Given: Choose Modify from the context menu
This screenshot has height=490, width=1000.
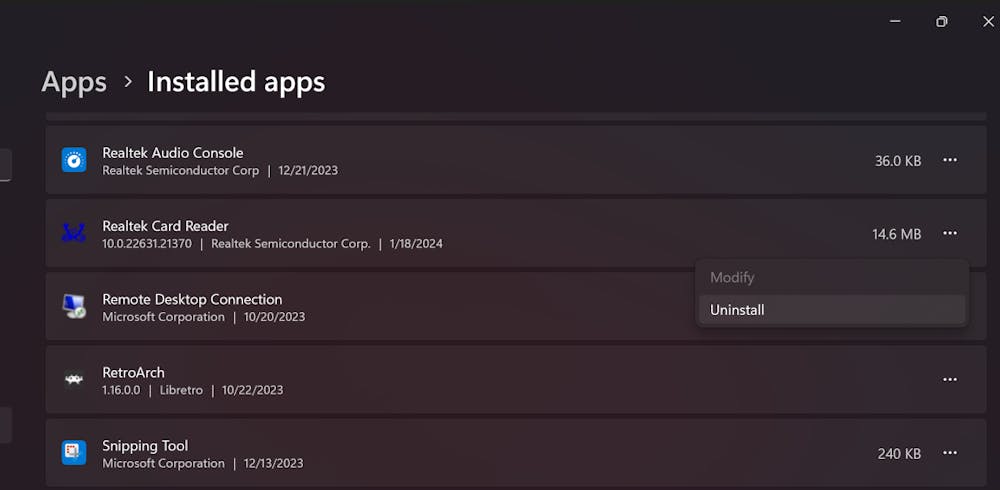Looking at the screenshot, I should (x=732, y=277).
